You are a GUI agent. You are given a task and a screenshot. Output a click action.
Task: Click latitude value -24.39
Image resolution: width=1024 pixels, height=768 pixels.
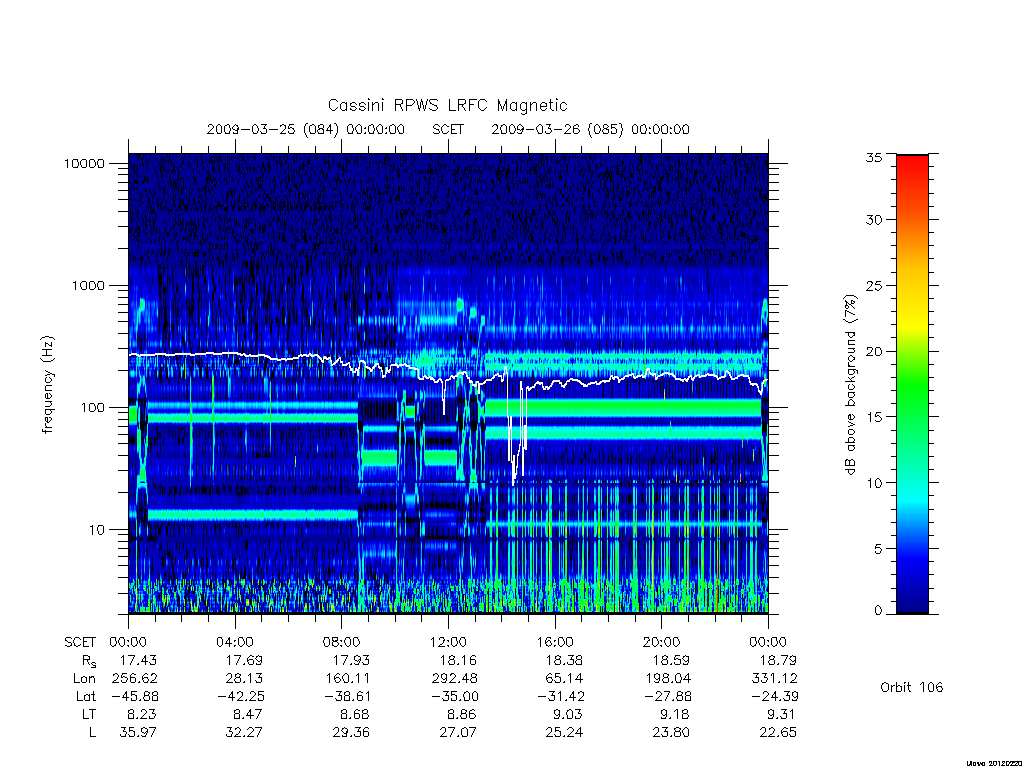click(x=774, y=696)
